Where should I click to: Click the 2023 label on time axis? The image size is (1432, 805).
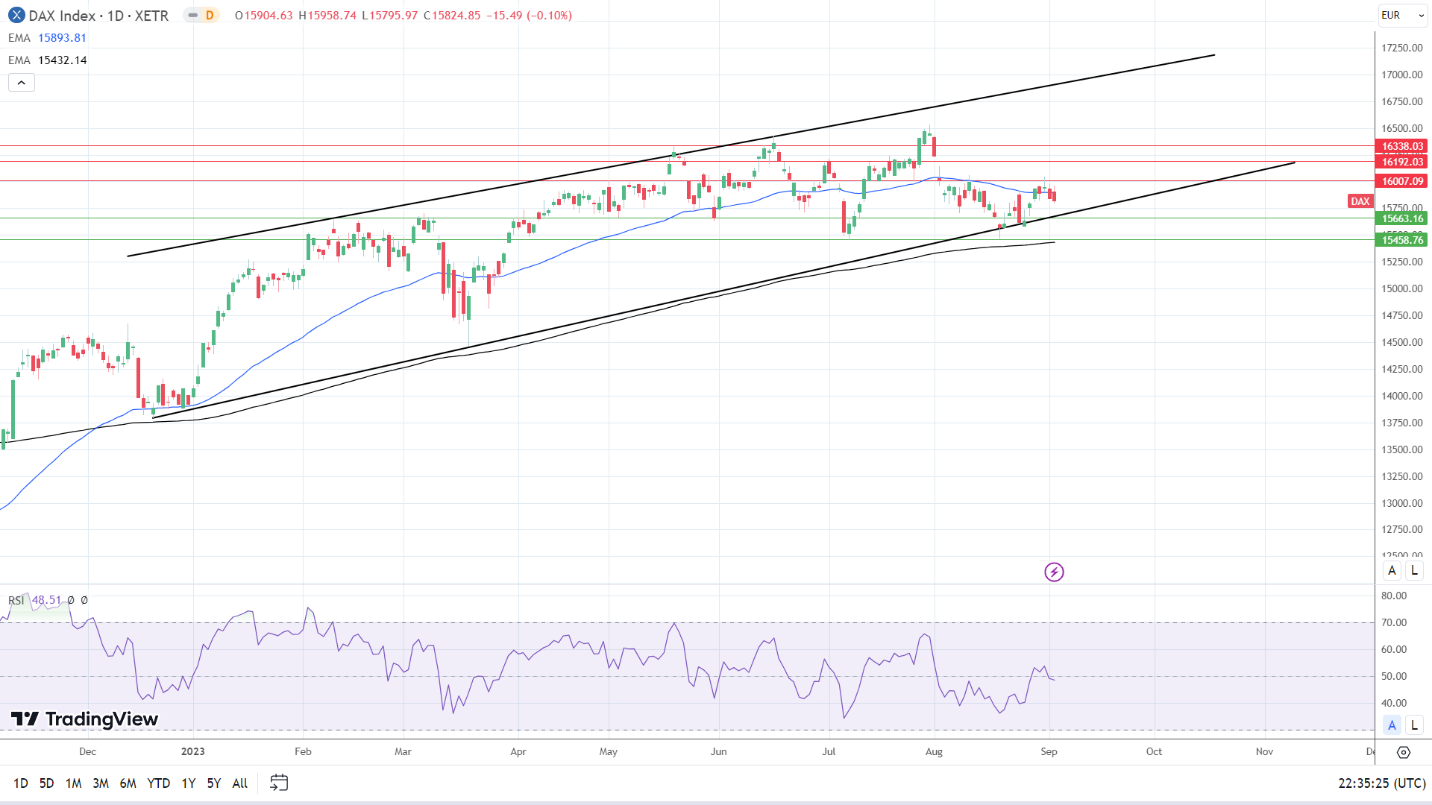[192, 751]
